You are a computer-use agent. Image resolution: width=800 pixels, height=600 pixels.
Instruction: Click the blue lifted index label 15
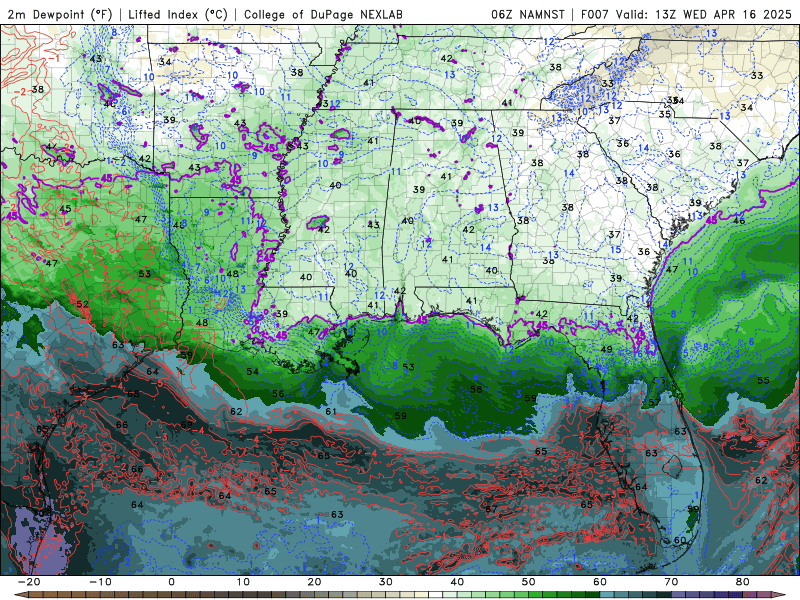[616, 249]
